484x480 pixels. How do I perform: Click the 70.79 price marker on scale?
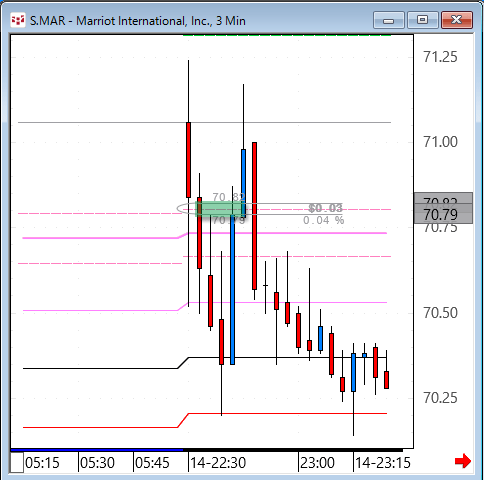pyautogui.click(x=443, y=214)
